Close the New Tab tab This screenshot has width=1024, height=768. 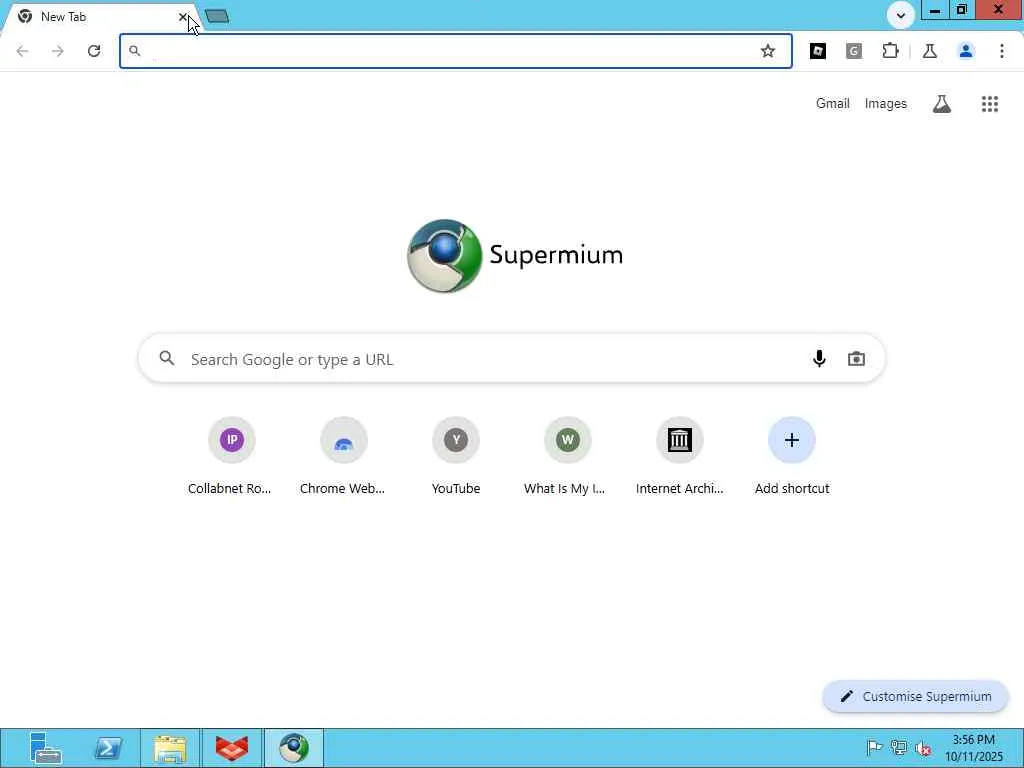point(183,17)
